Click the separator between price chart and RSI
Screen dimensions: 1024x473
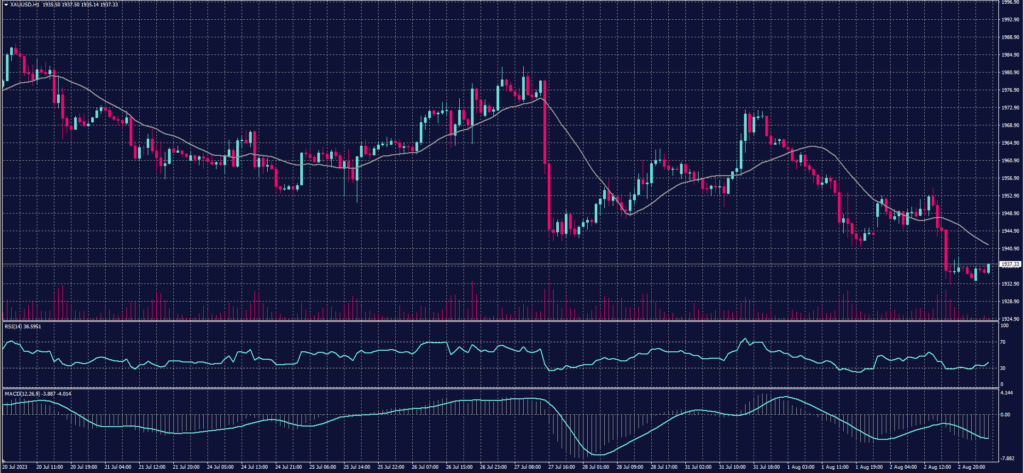pyautogui.click(x=500, y=321)
